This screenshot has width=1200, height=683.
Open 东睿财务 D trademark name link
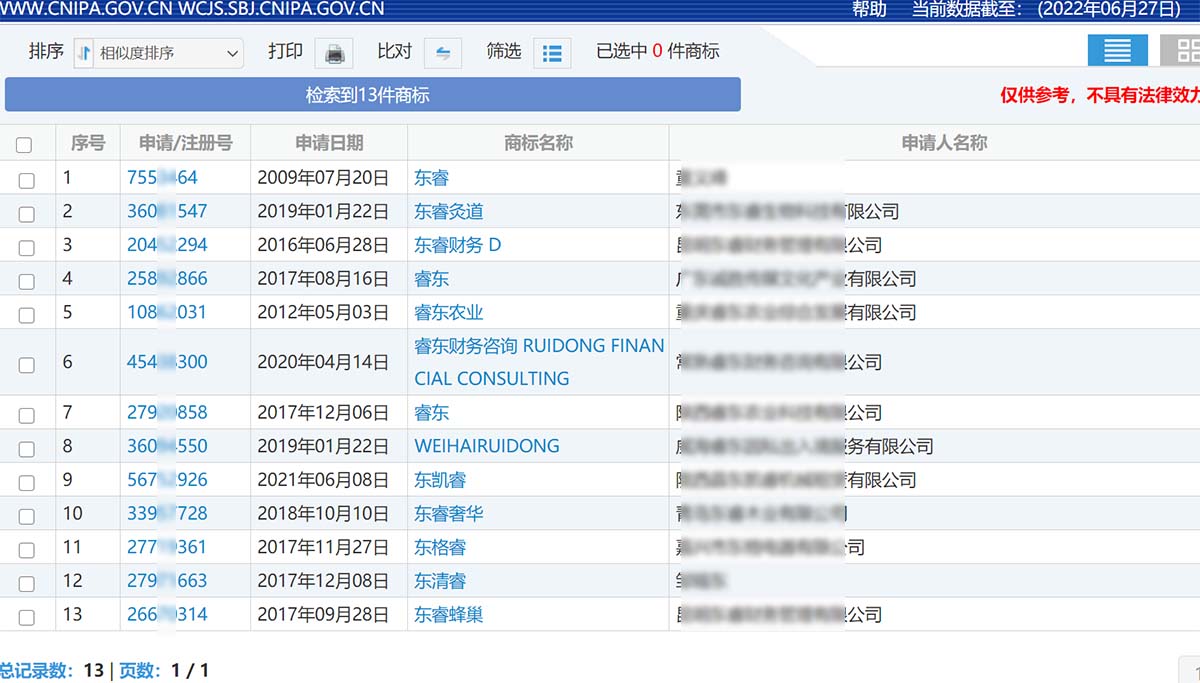coord(457,245)
